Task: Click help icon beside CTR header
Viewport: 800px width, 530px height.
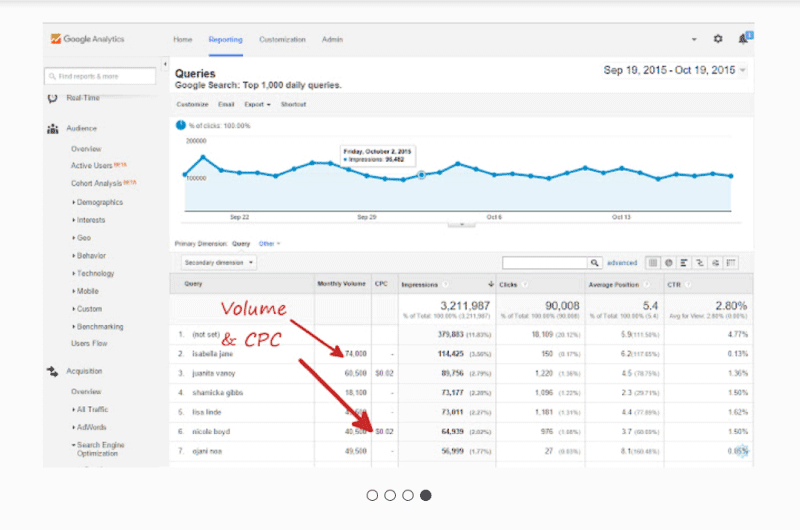Action: tap(688, 285)
